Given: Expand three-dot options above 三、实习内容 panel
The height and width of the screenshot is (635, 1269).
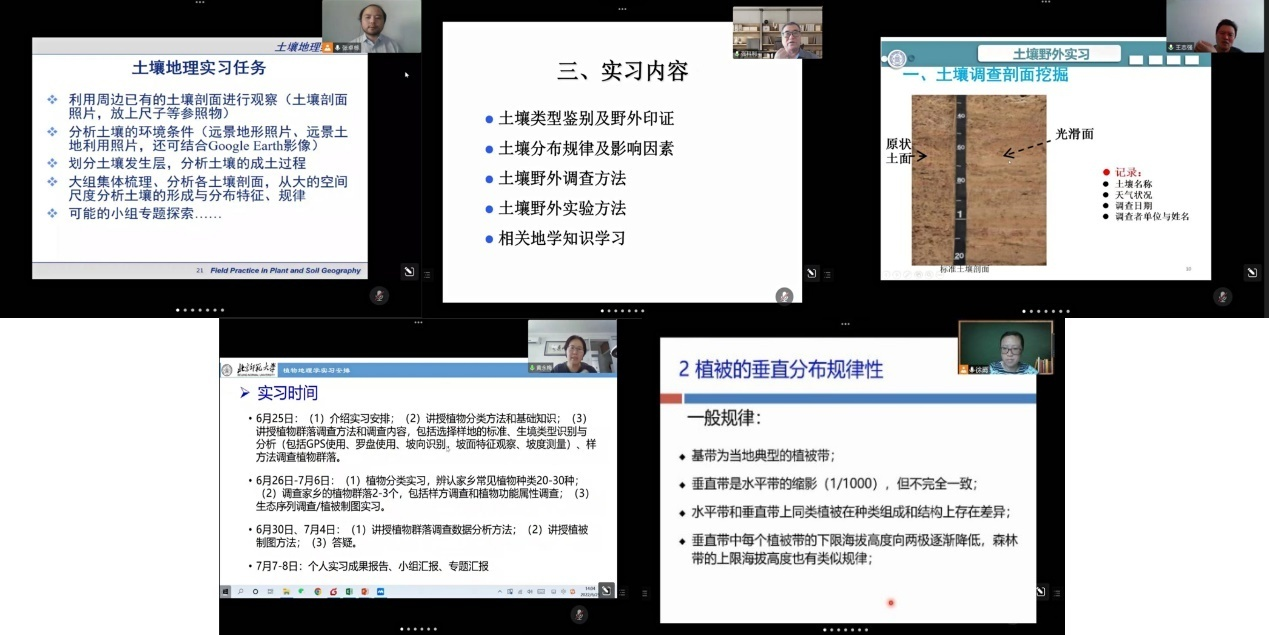Looking at the screenshot, I should pyautogui.click(x=622, y=8).
